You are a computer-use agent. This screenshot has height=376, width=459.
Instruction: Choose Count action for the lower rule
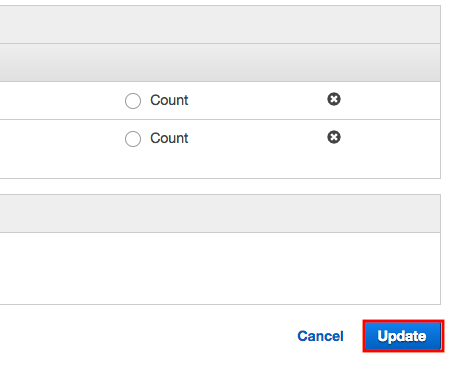(133, 139)
